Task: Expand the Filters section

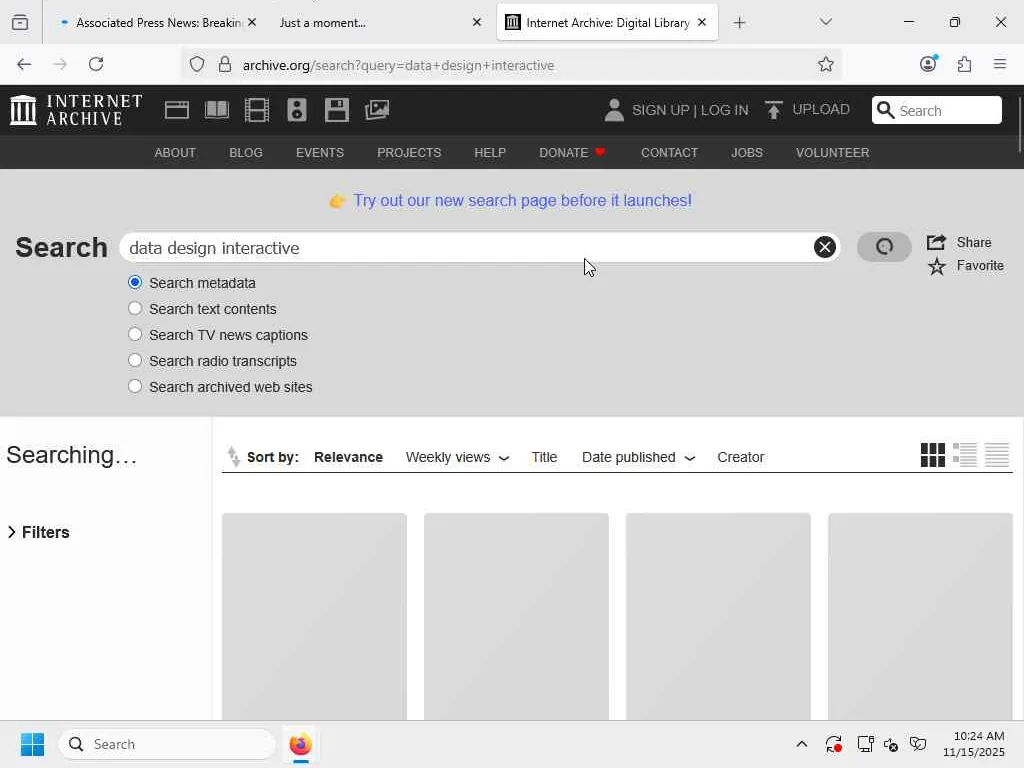Action: coord(39,532)
